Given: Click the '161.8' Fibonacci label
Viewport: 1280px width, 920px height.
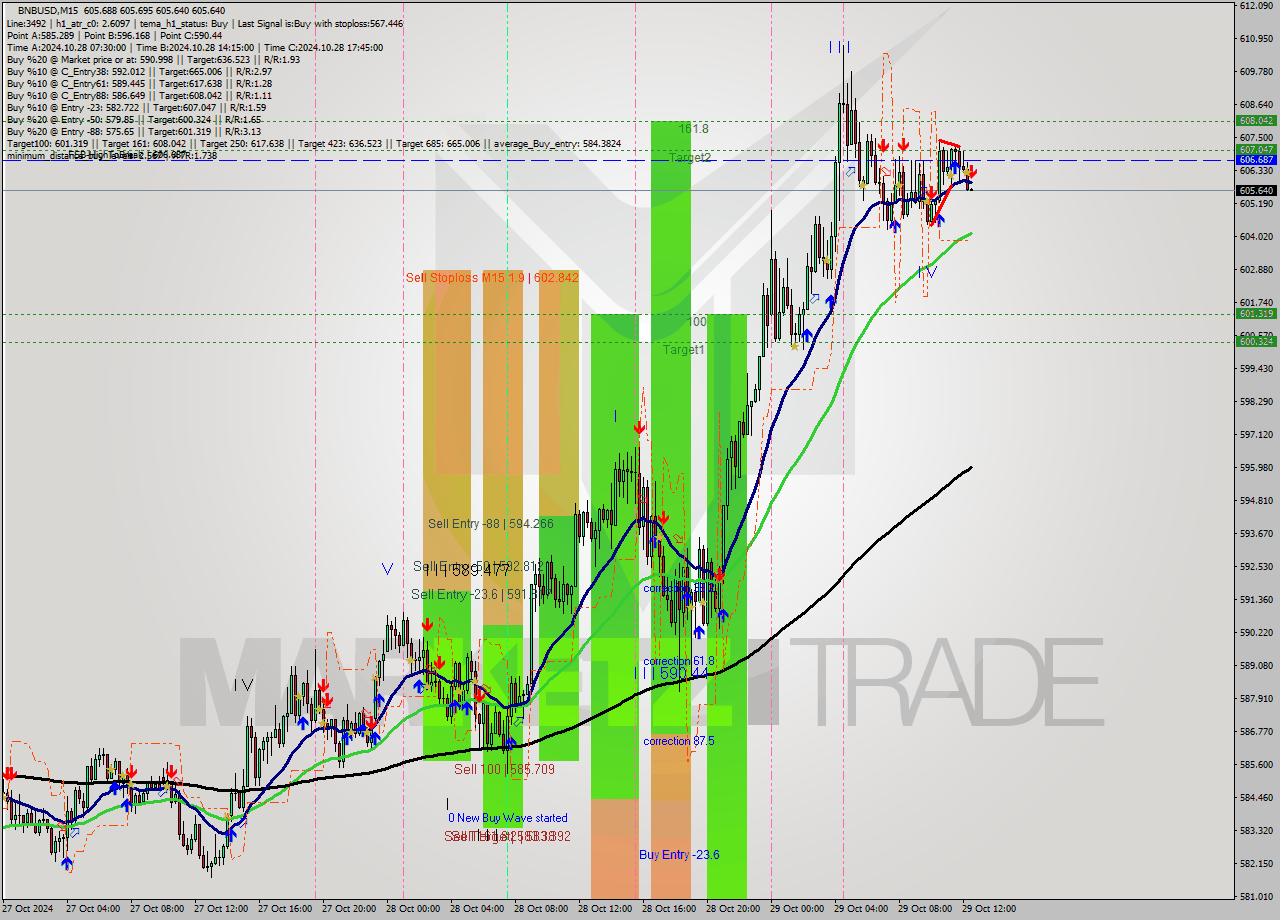Looking at the screenshot, I should coord(693,129).
